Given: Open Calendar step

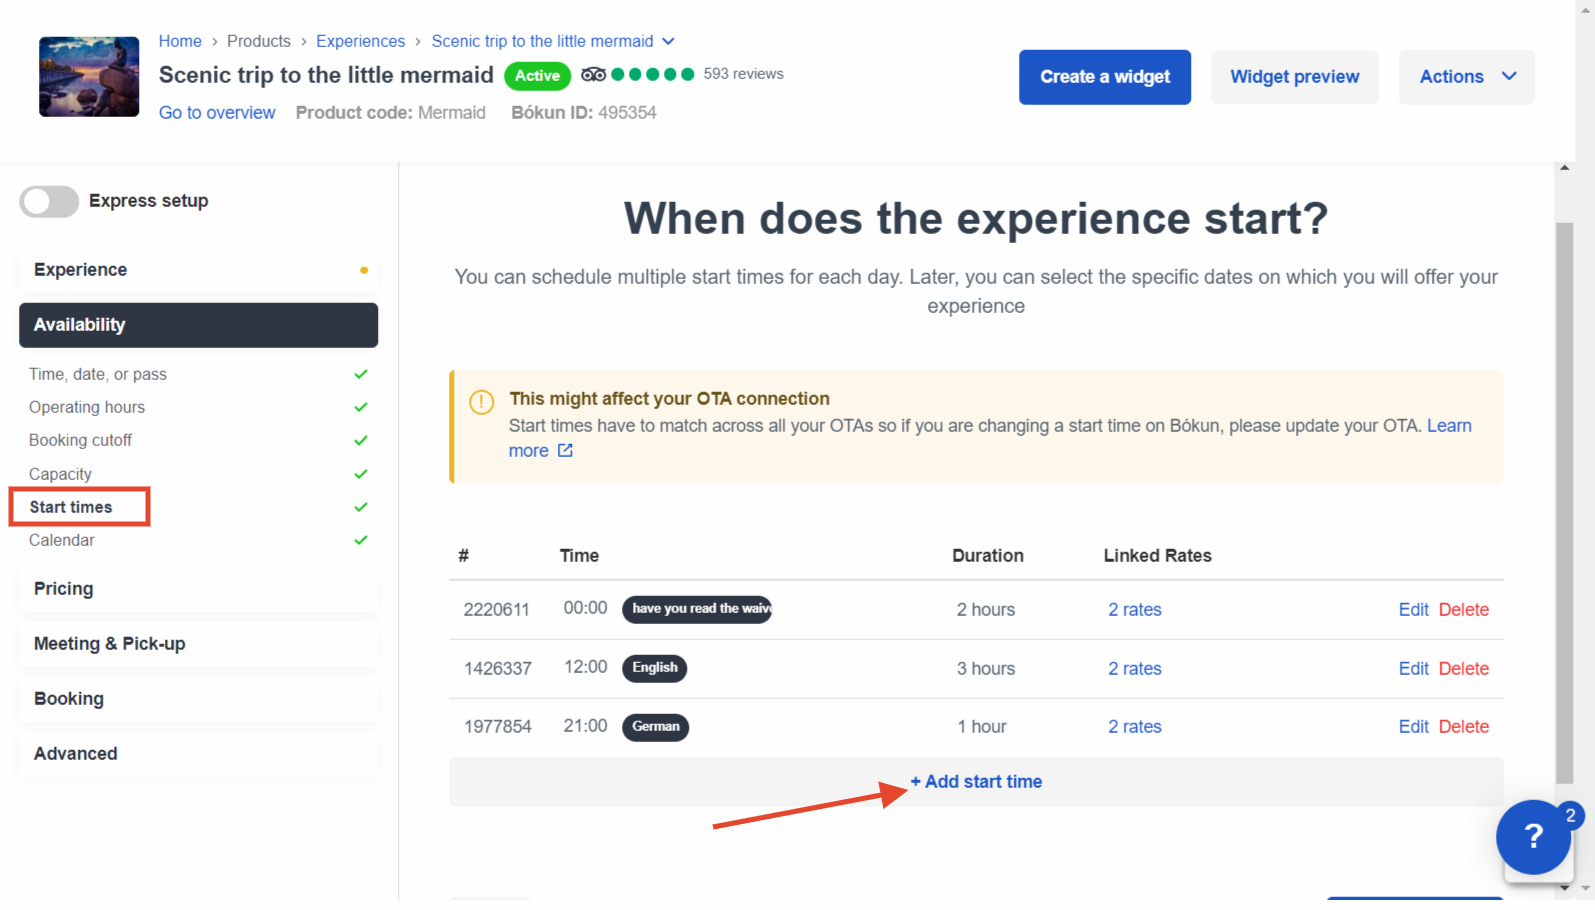Looking at the screenshot, I should click(x=62, y=540).
